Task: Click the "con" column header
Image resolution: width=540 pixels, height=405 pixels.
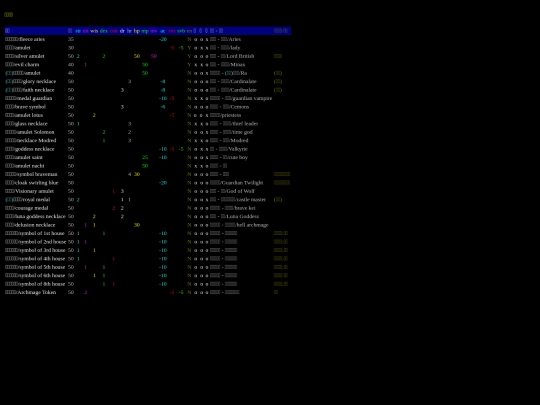Action: (x=114, y=31)
